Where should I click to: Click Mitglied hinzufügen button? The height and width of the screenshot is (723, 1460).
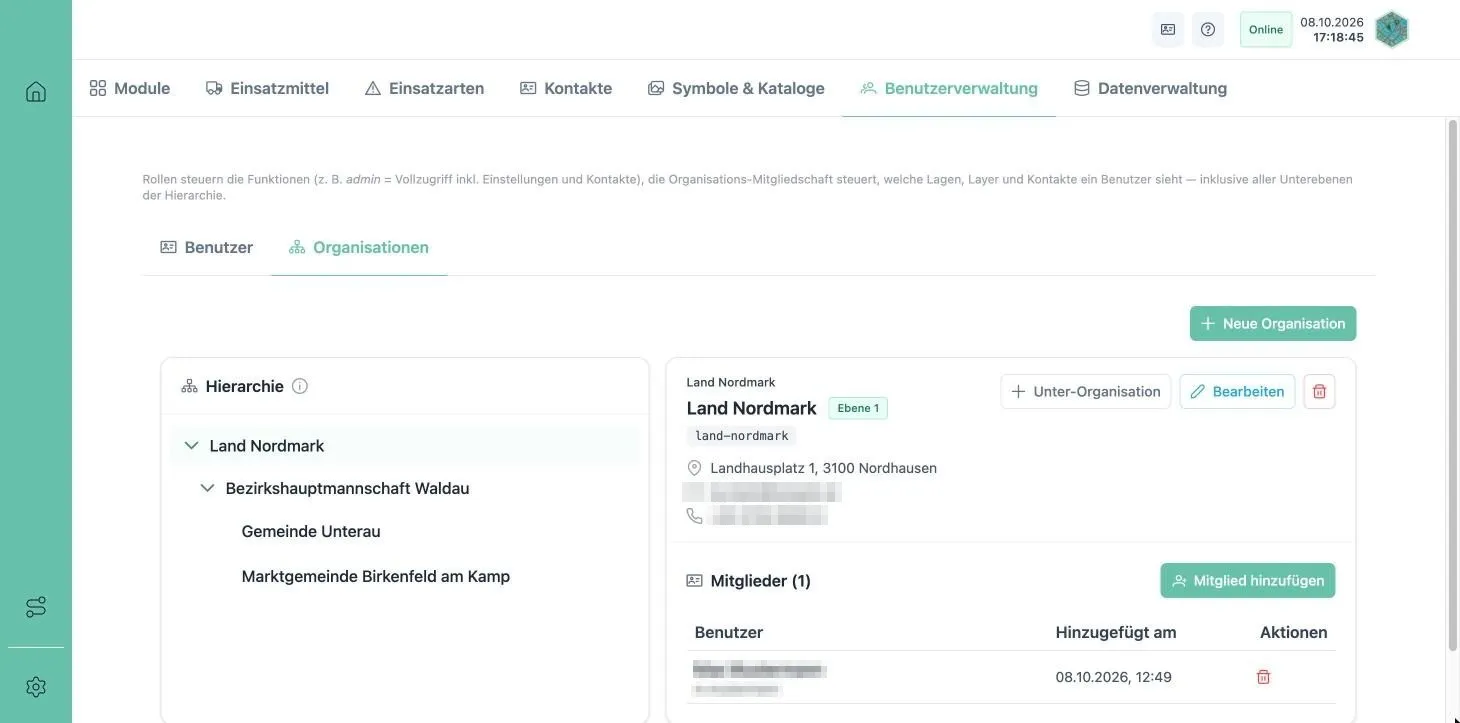click(1248, 580)
